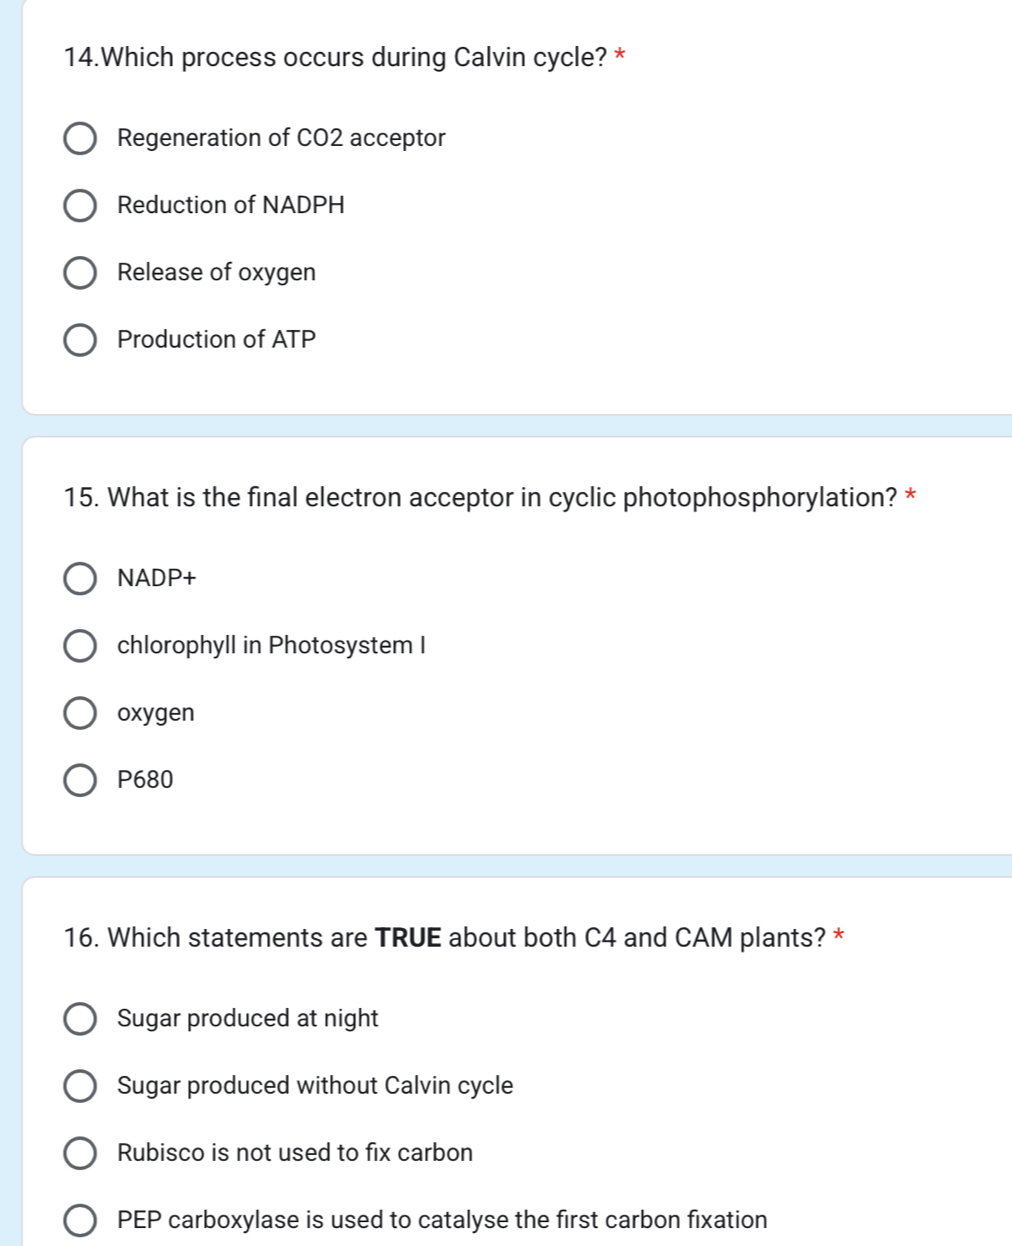Choose 'Sugar produced at night' option
The image size is (1012, 1246).
tap(80, 1018)
